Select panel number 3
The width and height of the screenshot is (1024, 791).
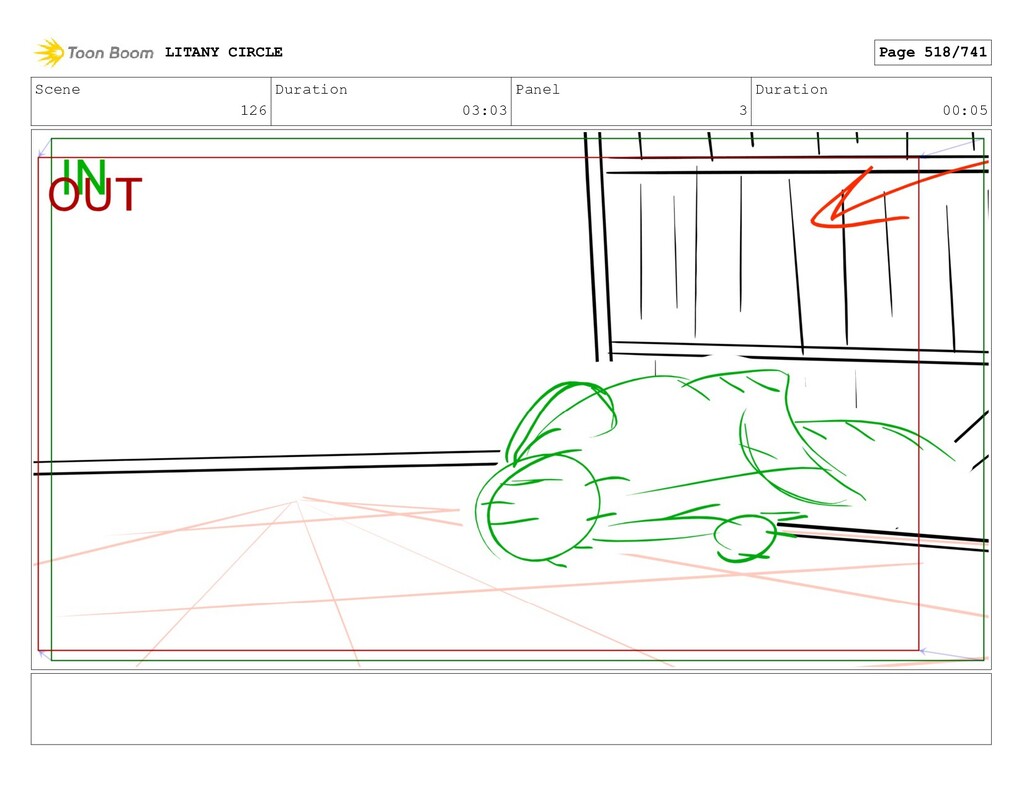(x=743, y=110)
